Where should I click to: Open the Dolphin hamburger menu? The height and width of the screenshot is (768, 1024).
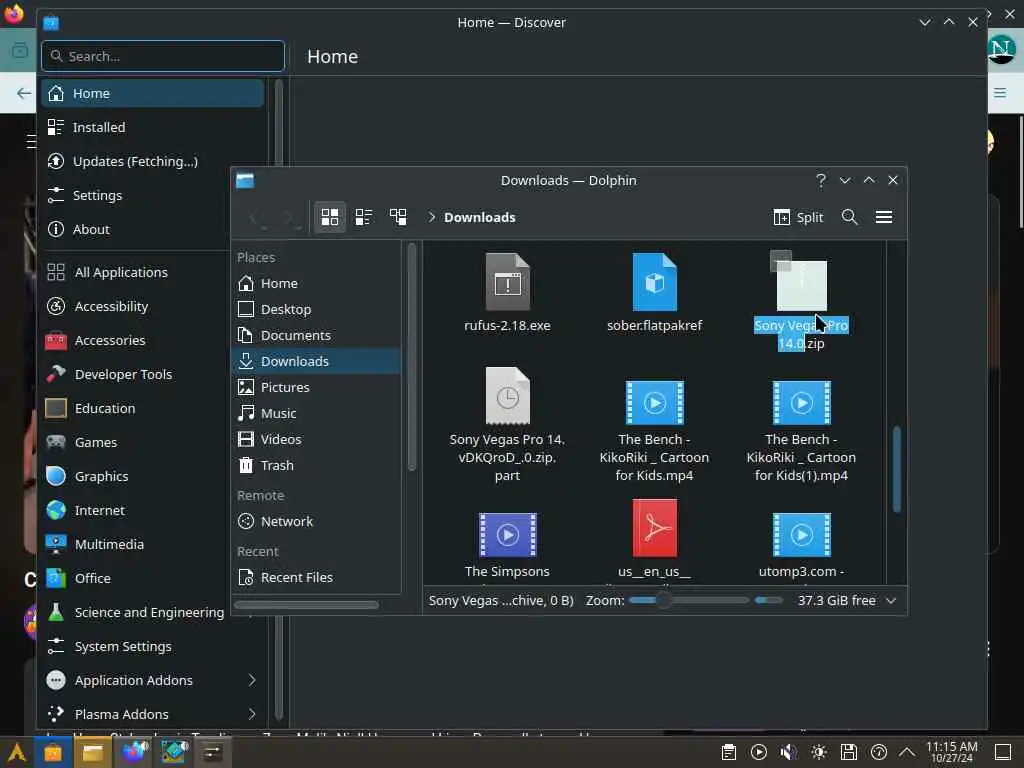coord(884,217)
